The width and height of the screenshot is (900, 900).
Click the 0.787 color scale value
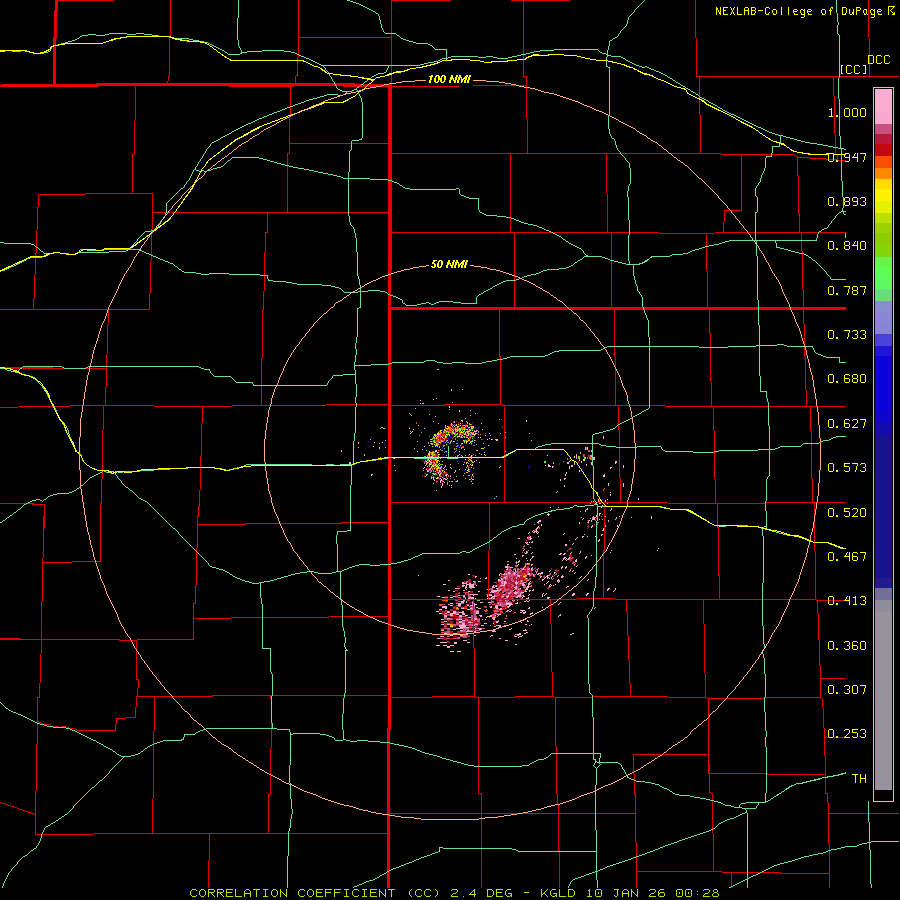click(847, 290)
